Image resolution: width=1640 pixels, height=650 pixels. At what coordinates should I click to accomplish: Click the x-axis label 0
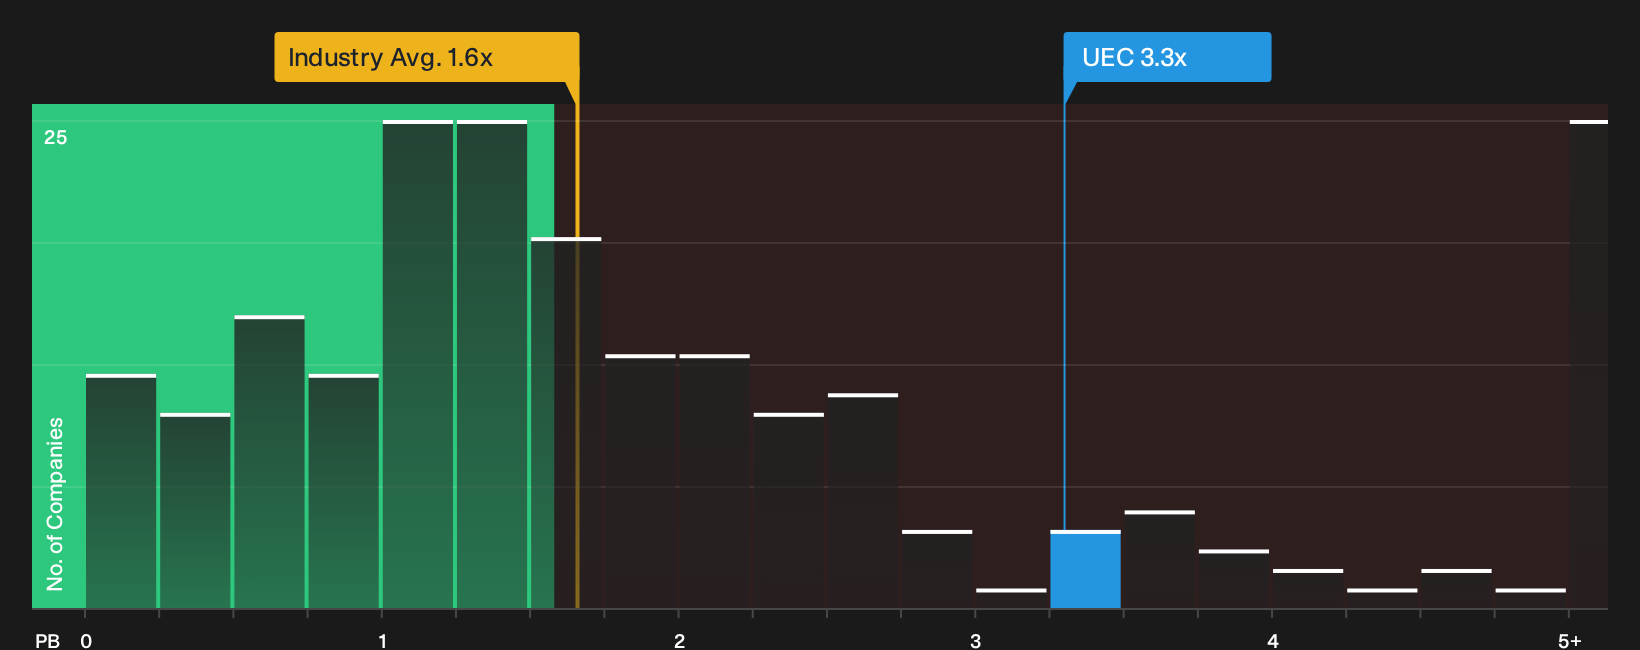pos(86,641)
